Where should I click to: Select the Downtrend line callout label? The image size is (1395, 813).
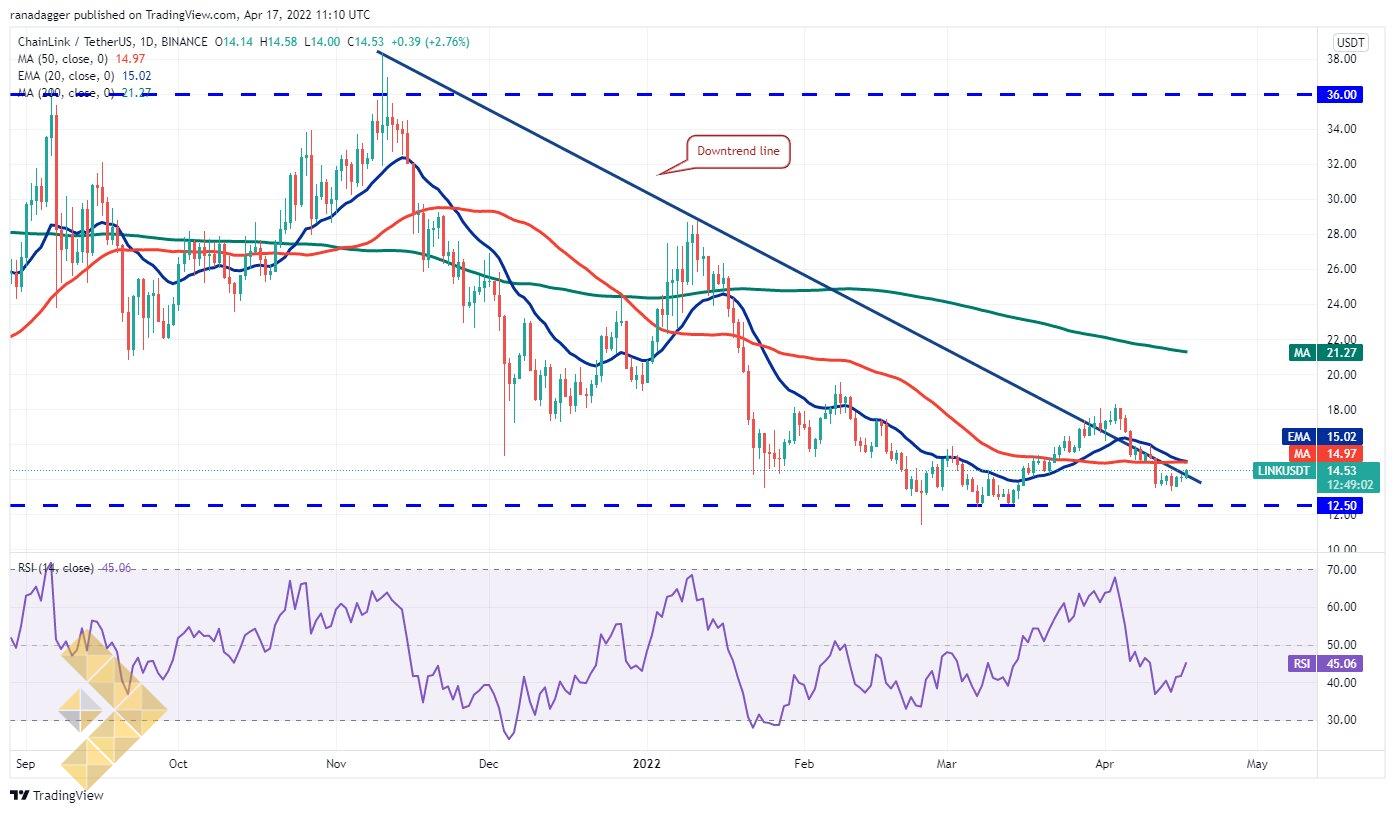[x=737, y=152]
